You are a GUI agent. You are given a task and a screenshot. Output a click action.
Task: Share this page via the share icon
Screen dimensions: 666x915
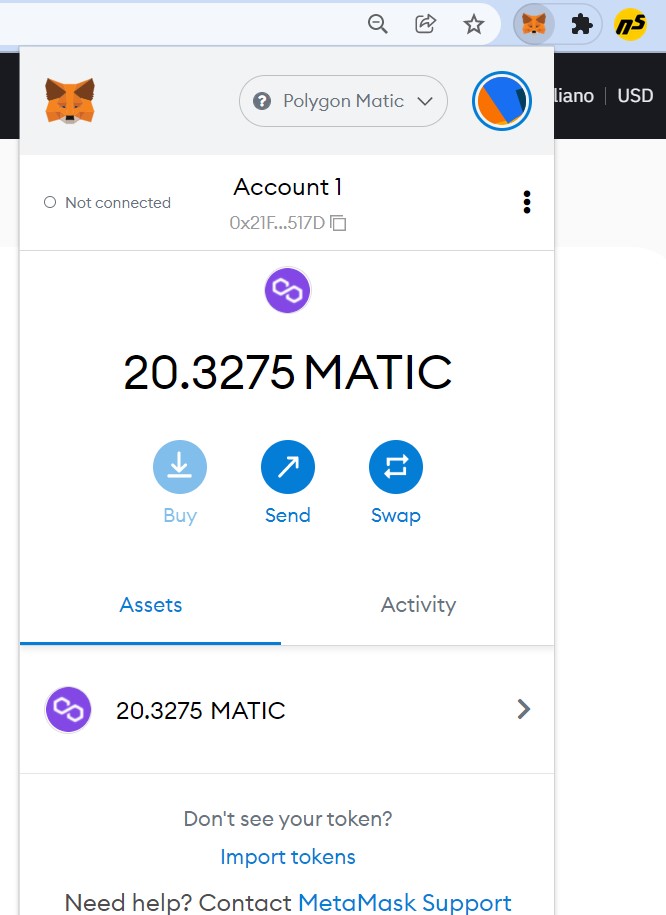[x=425, y=24]
